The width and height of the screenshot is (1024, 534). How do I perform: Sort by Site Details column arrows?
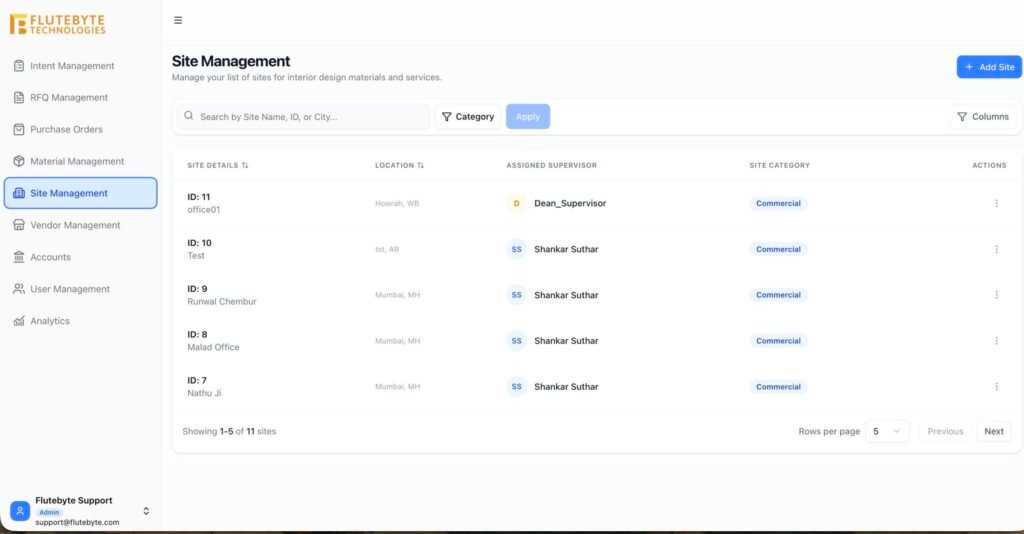click(245, 165)
